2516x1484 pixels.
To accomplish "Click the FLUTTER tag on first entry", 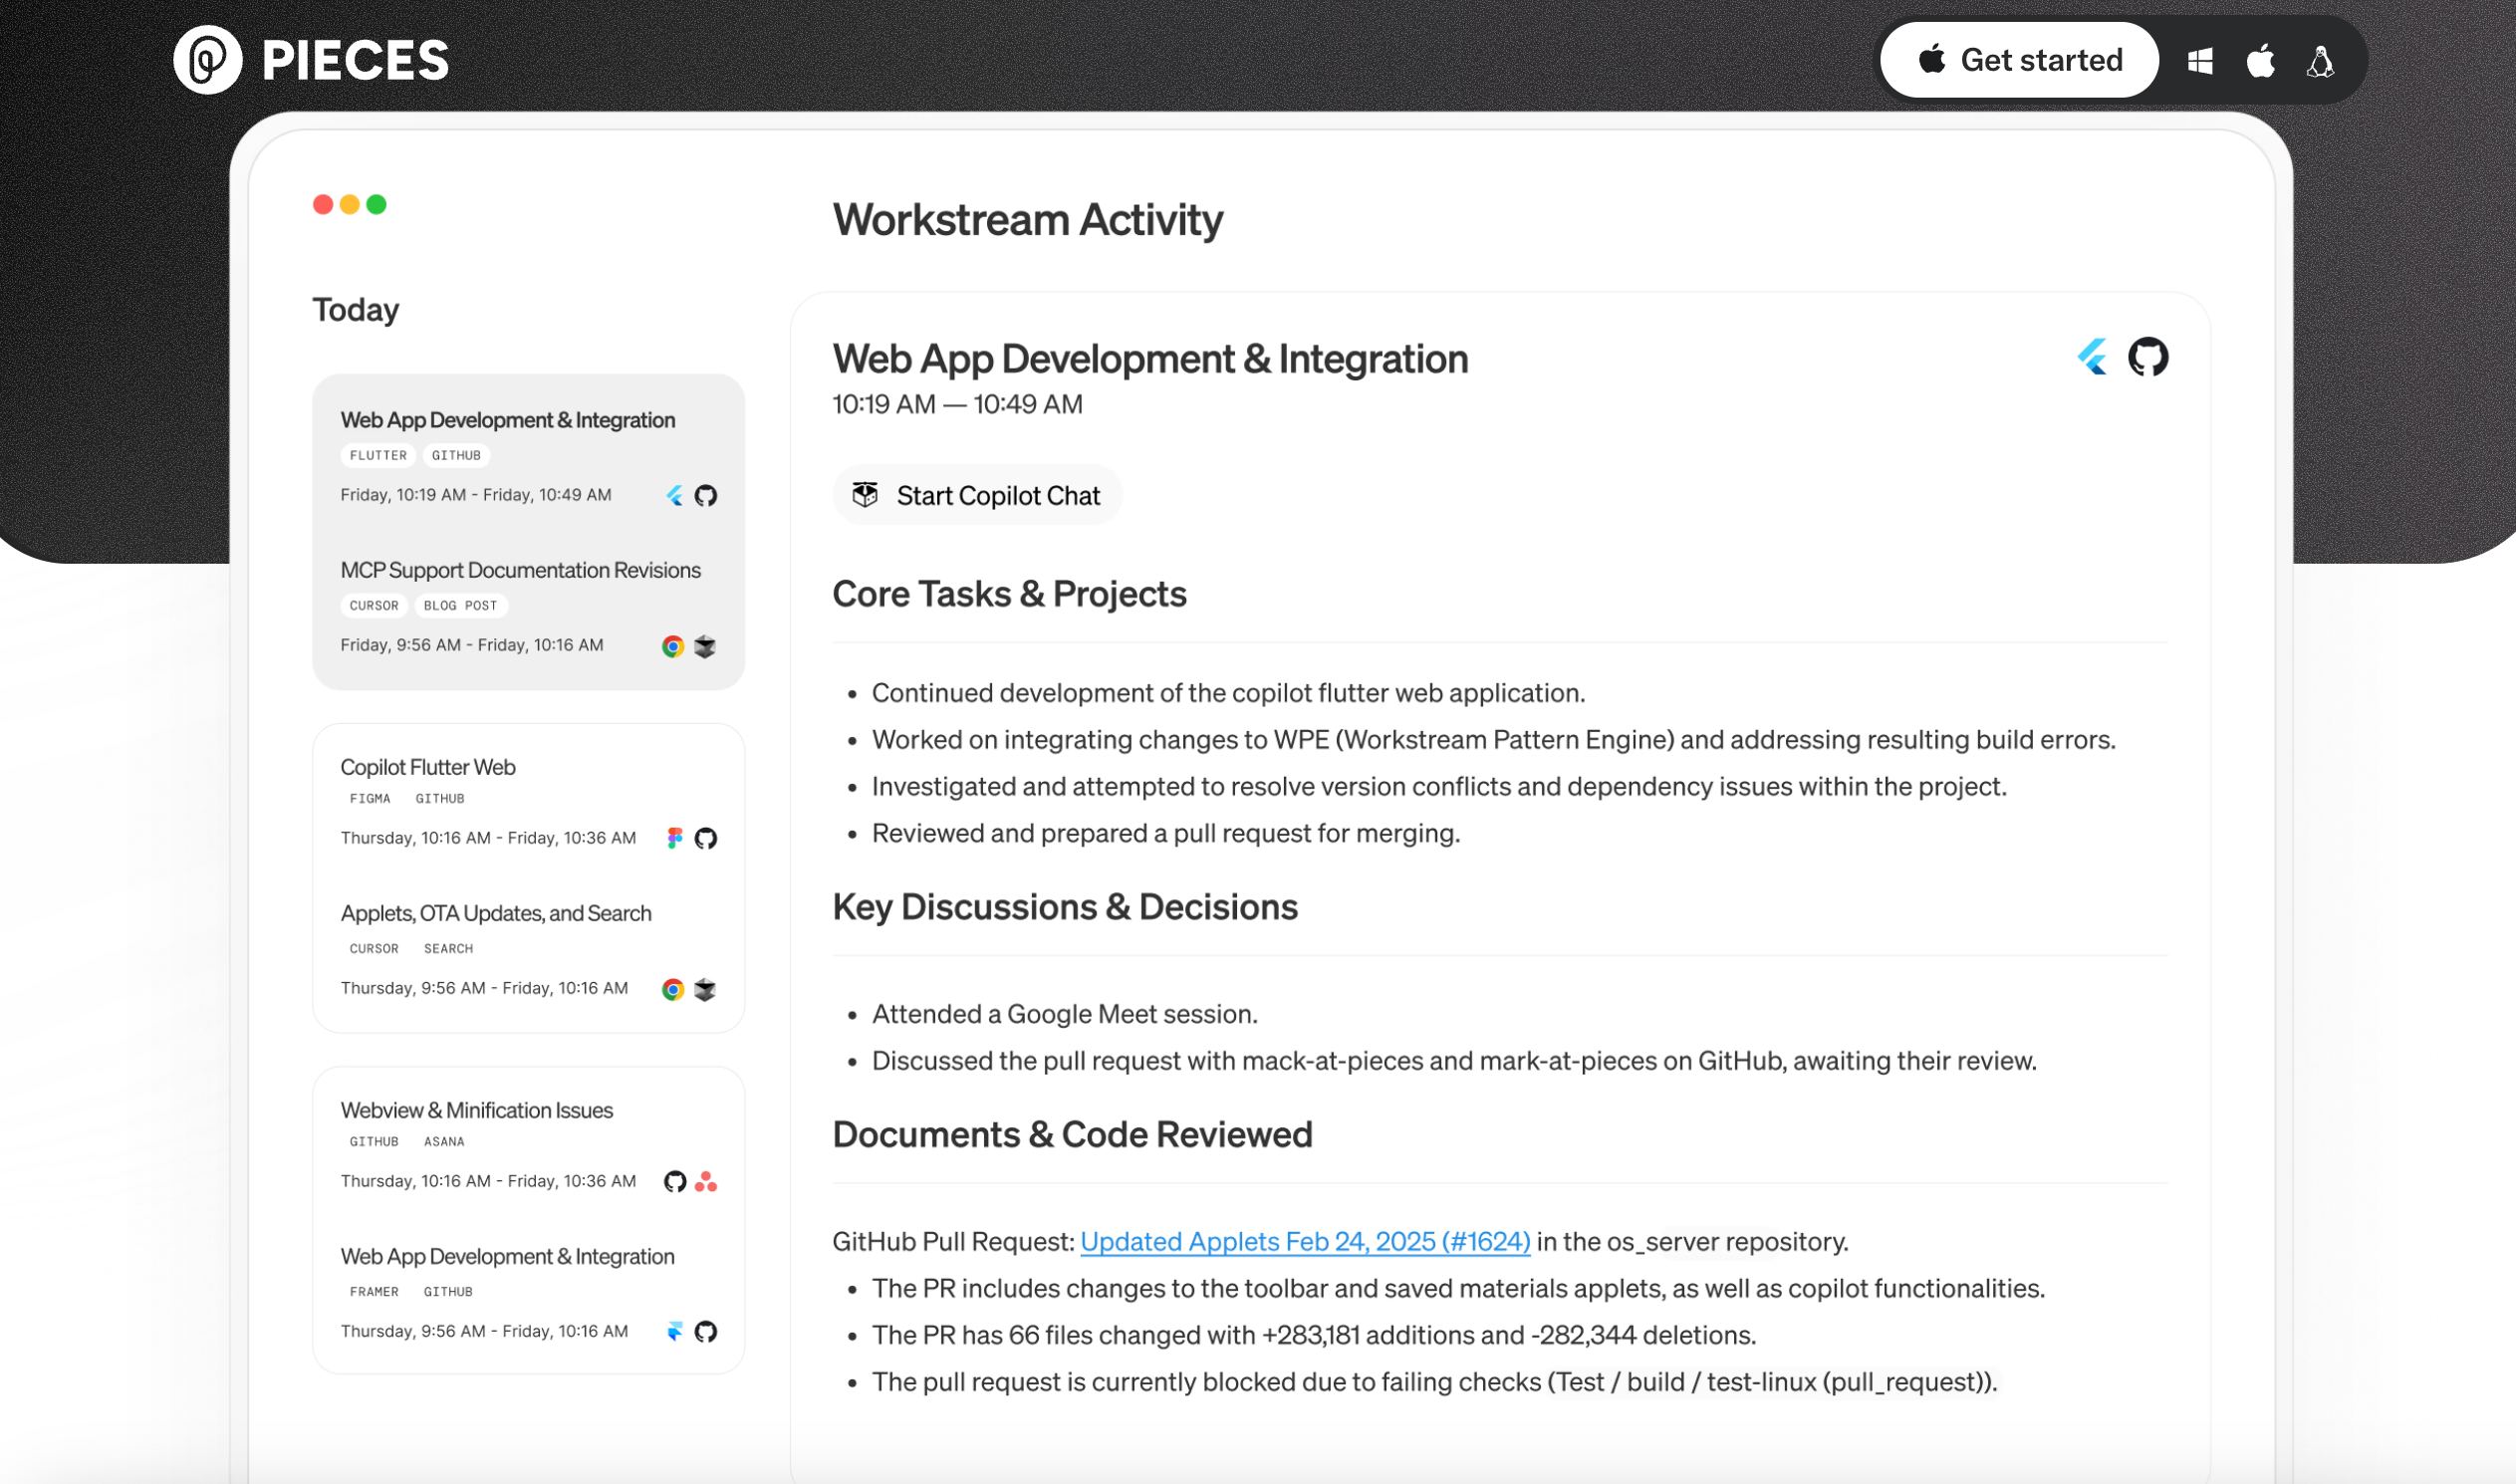I will [378, 455].
